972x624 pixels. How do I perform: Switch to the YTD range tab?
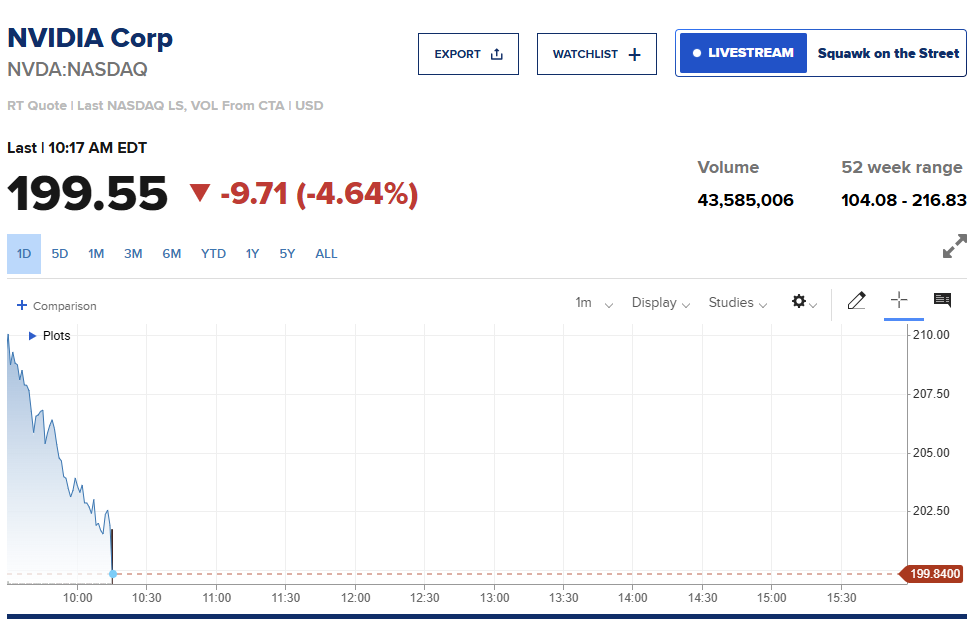pos(213,254)
